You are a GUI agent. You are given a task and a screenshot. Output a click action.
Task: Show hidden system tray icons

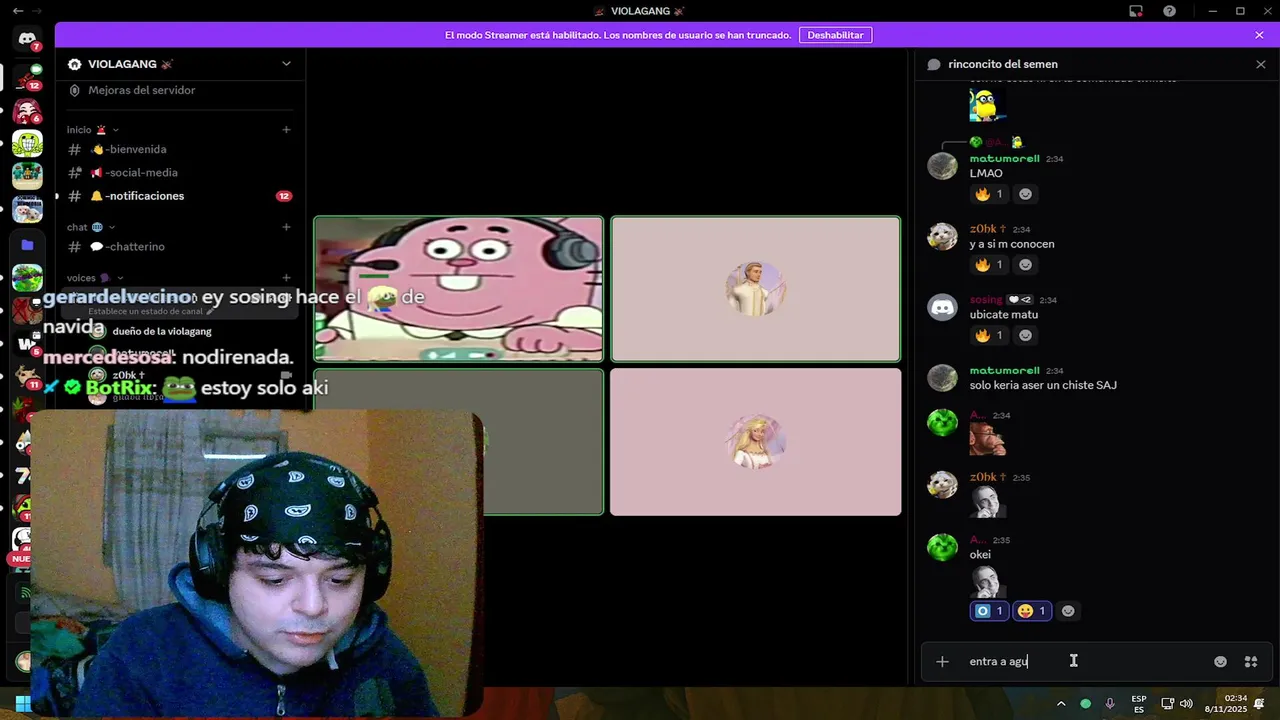pos(1061,704)
